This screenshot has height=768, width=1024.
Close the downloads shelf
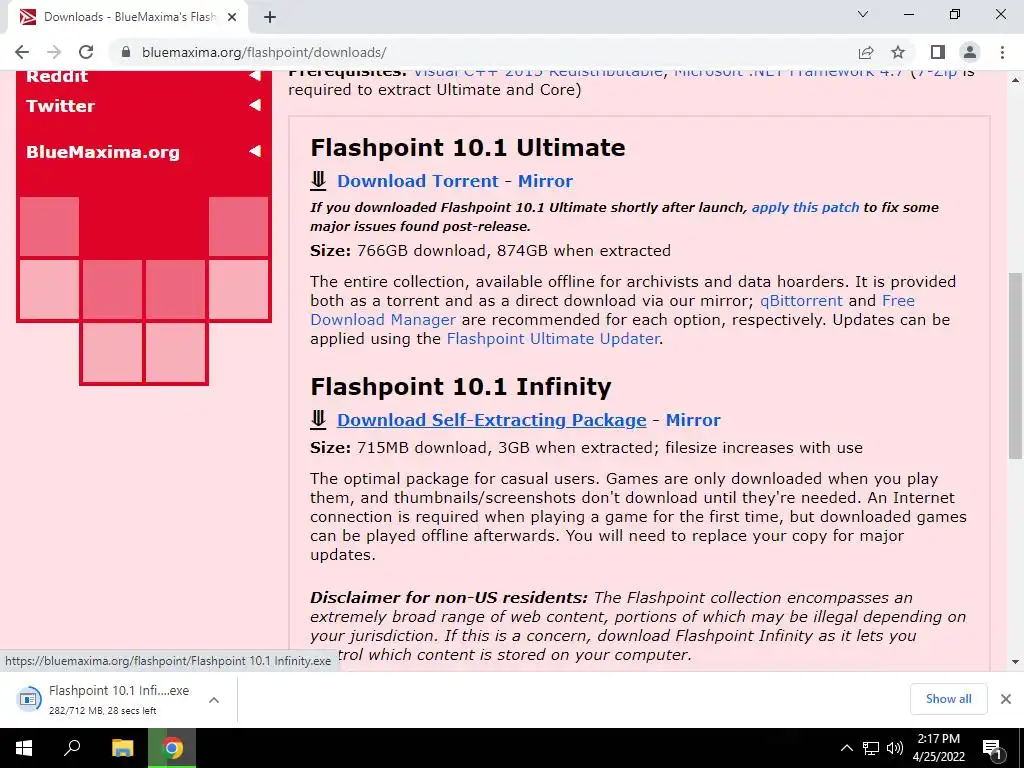1006,699
